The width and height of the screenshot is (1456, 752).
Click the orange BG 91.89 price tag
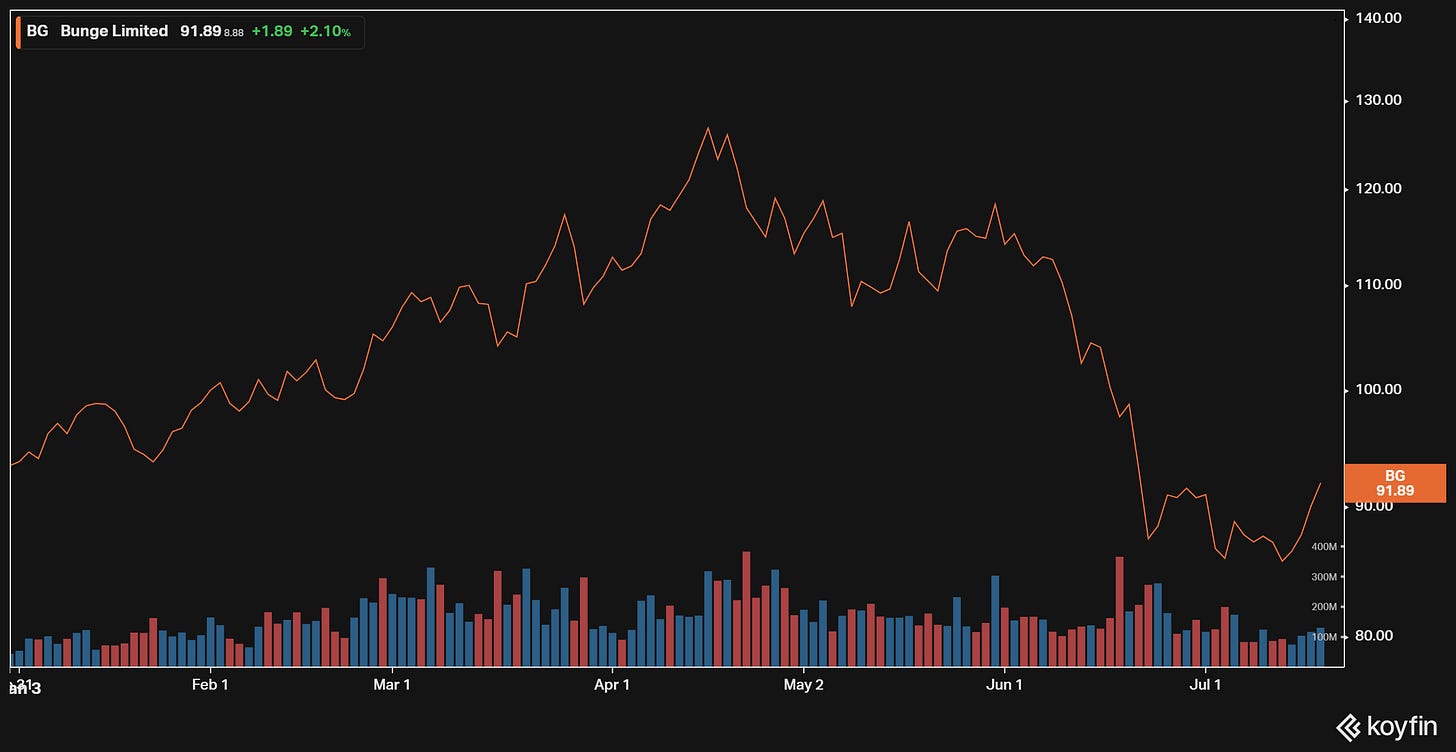tap(1395, 483)
